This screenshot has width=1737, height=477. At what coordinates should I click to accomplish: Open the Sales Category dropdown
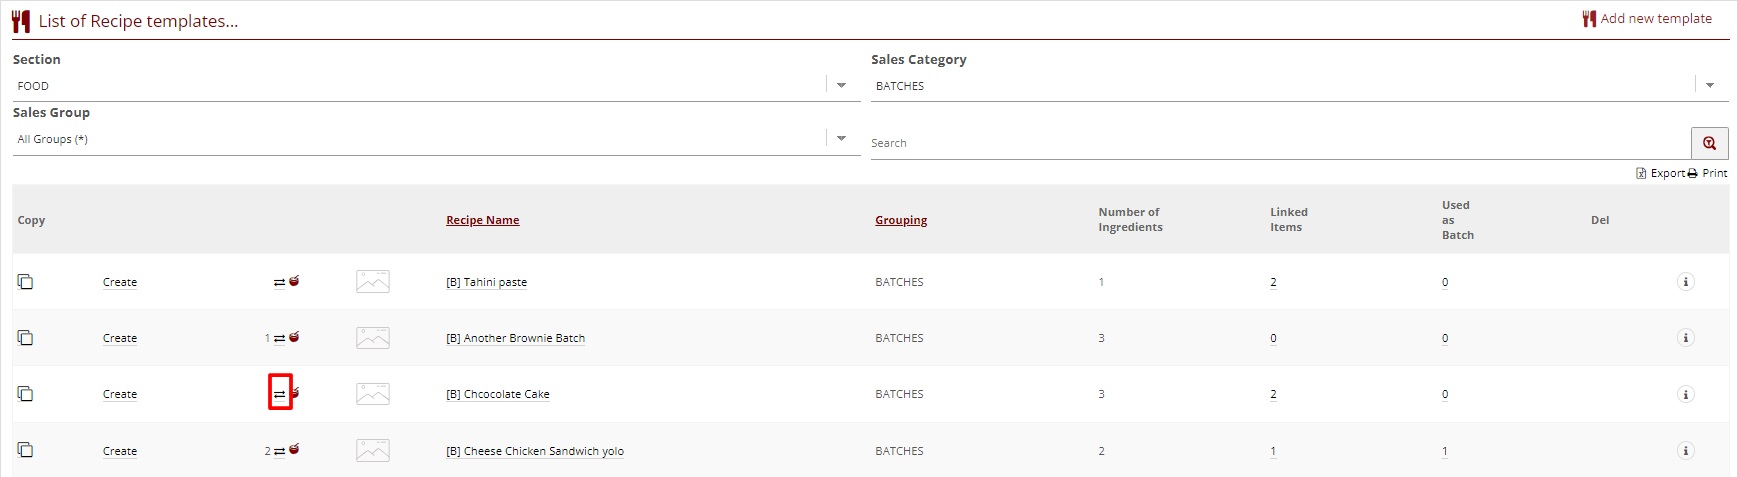pyautogui.click(x=1710, y=86)
